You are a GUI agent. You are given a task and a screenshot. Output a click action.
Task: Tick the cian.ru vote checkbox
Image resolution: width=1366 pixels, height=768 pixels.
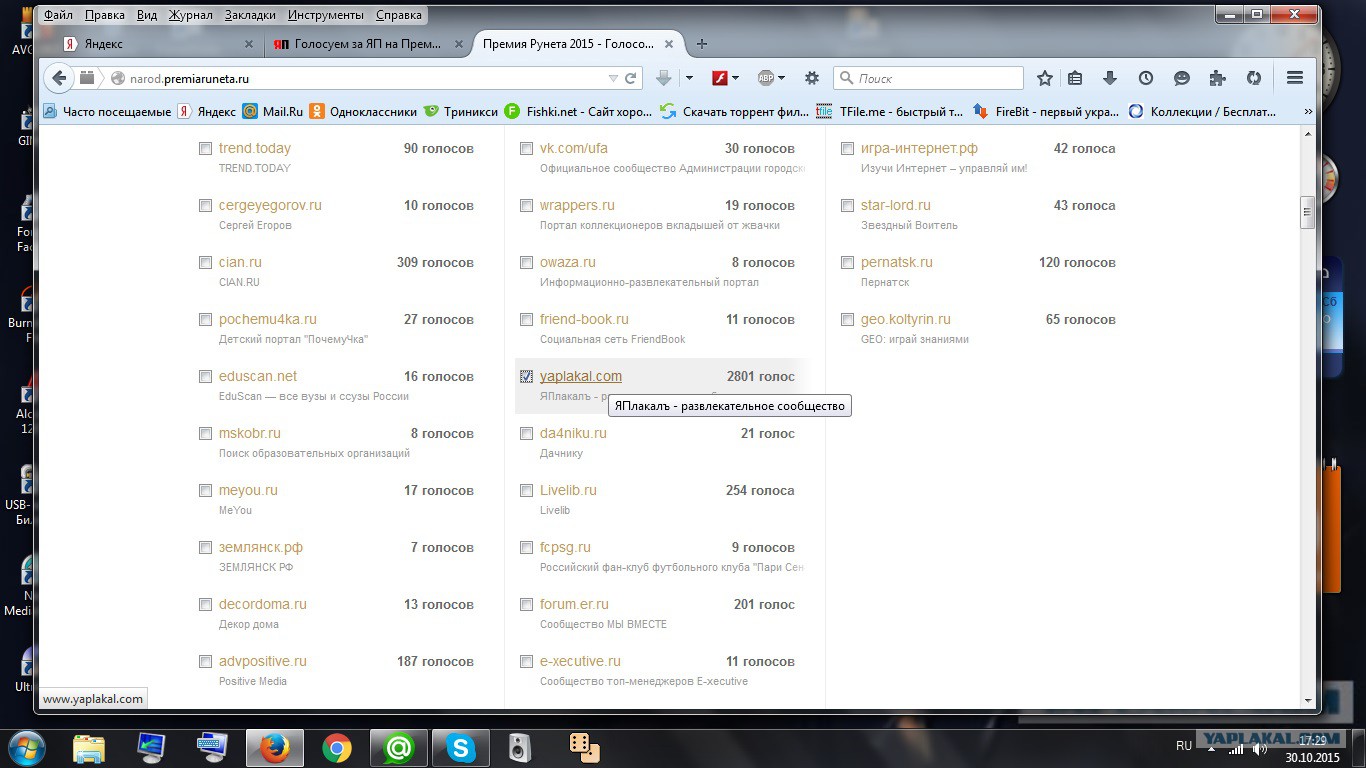point(205,263)
